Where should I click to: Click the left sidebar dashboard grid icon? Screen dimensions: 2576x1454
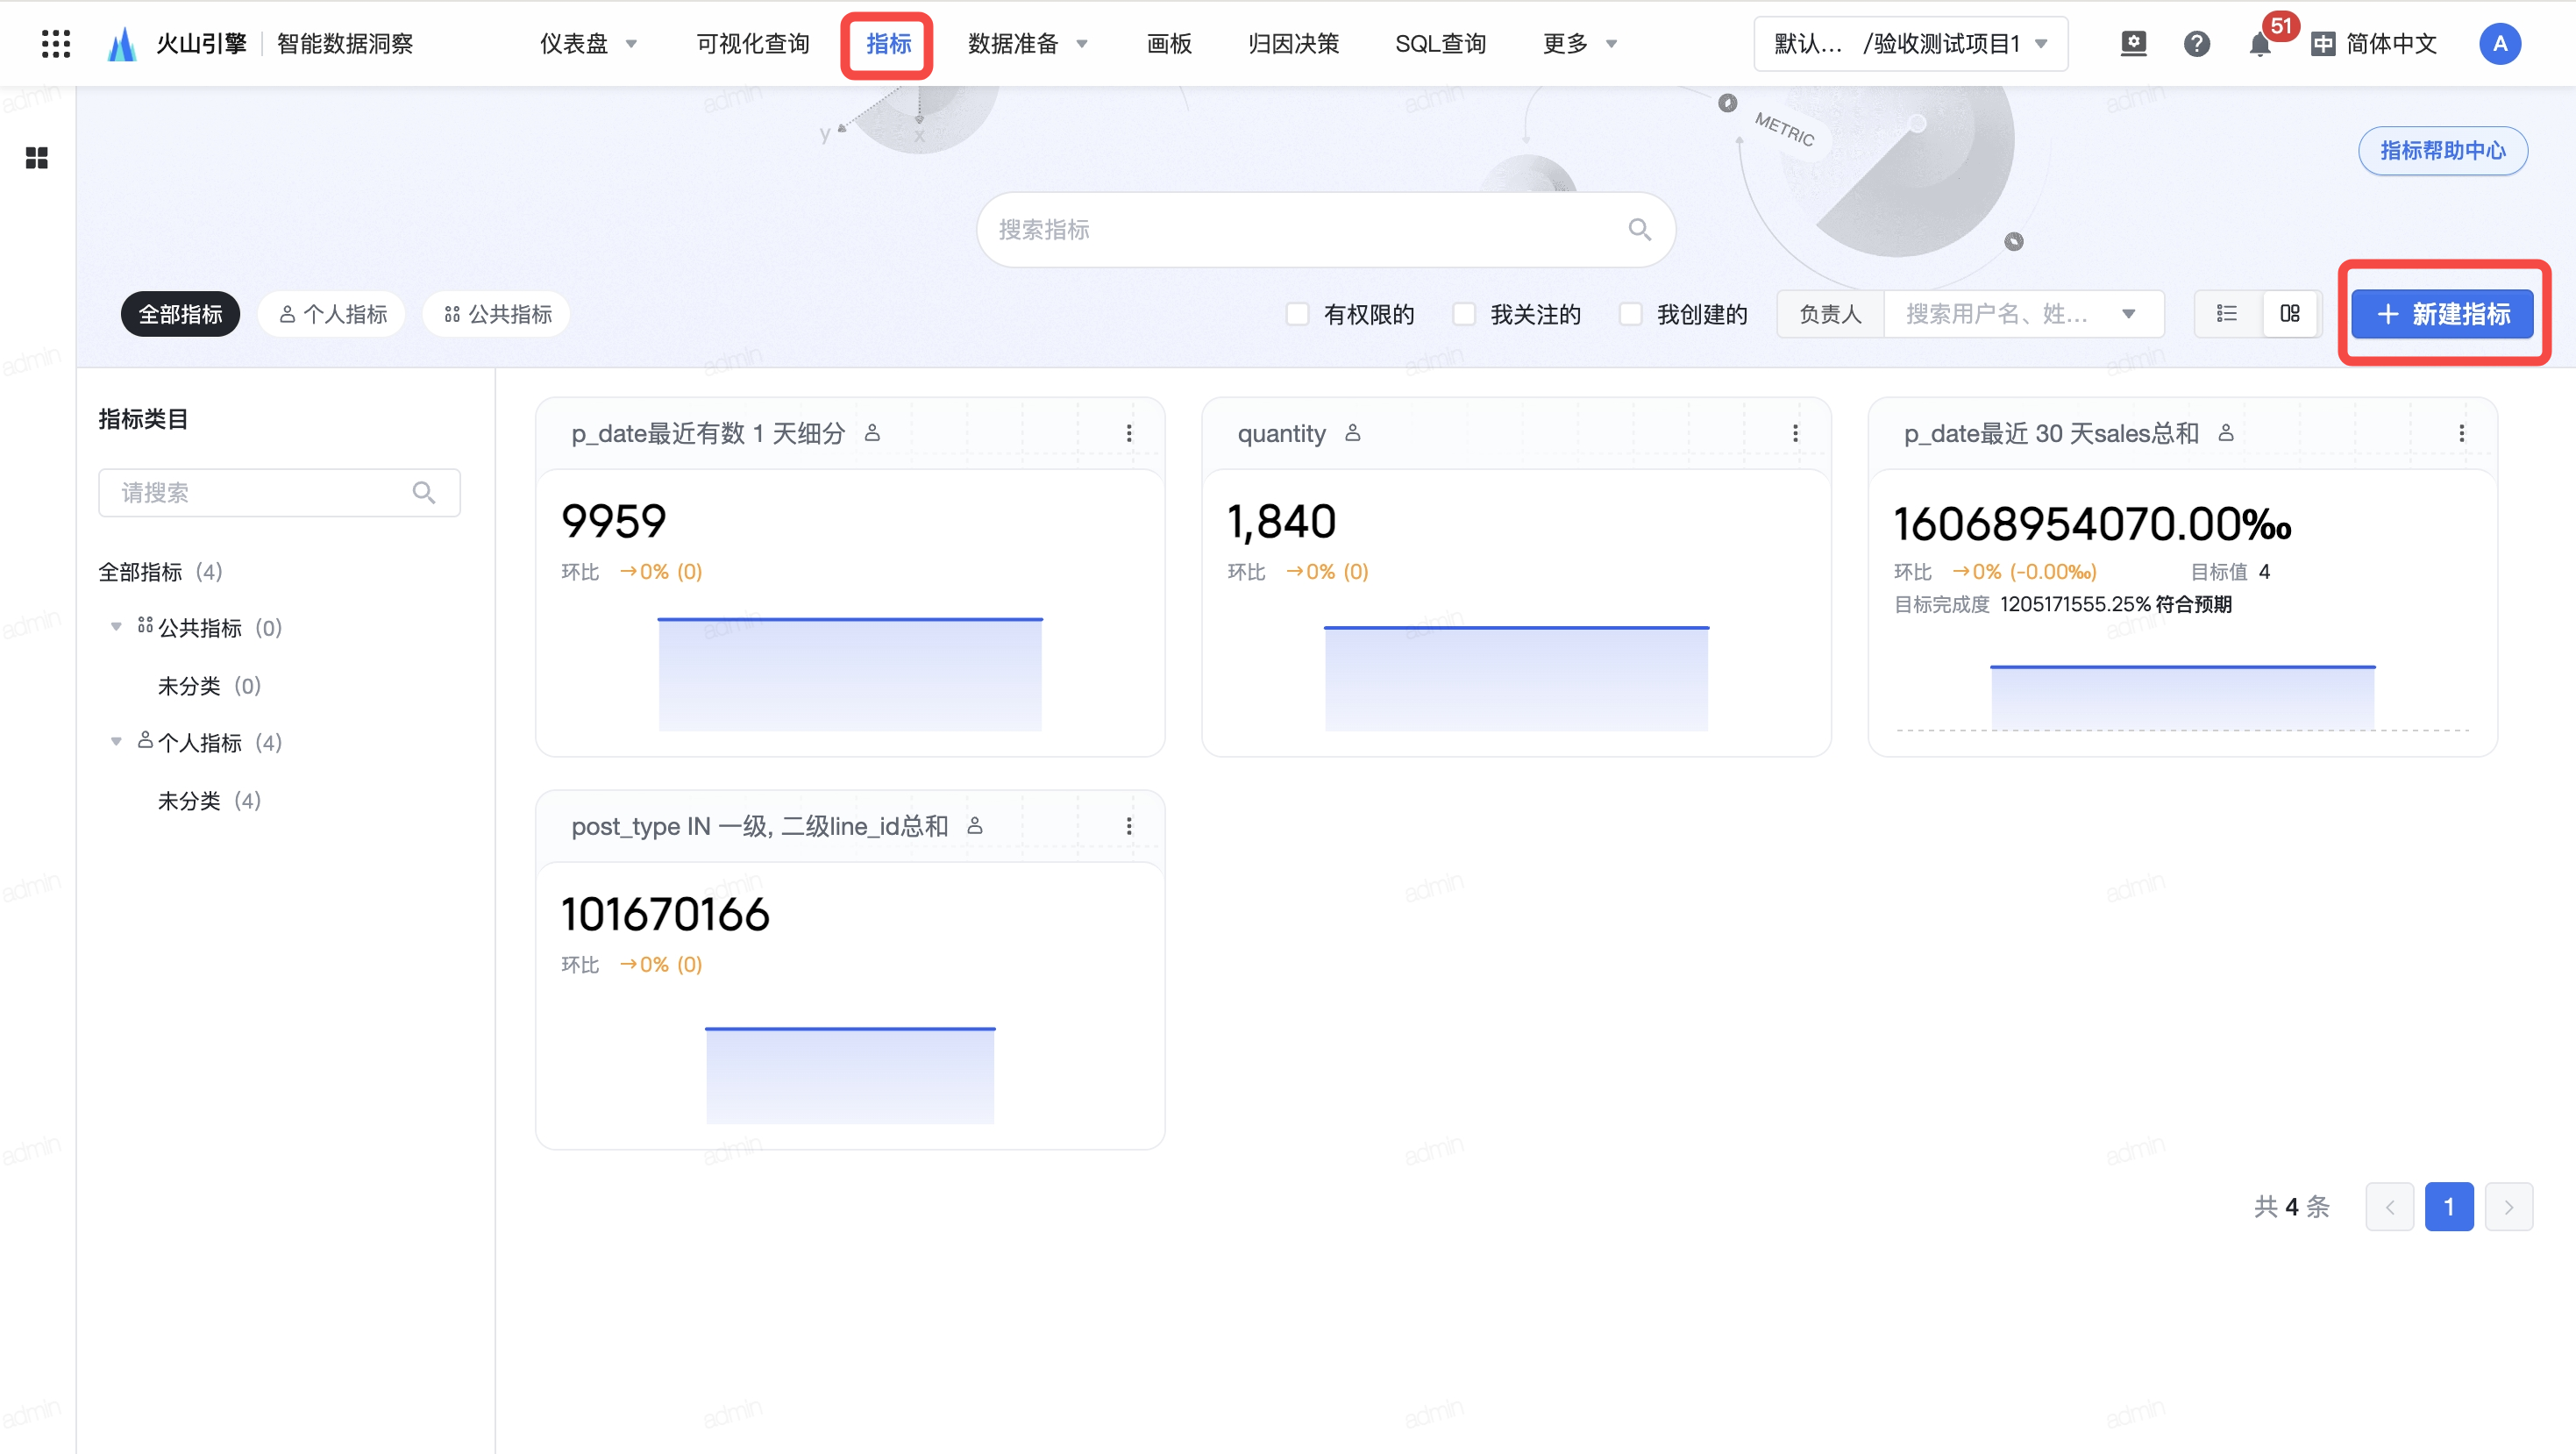click(x=37, y=158)
